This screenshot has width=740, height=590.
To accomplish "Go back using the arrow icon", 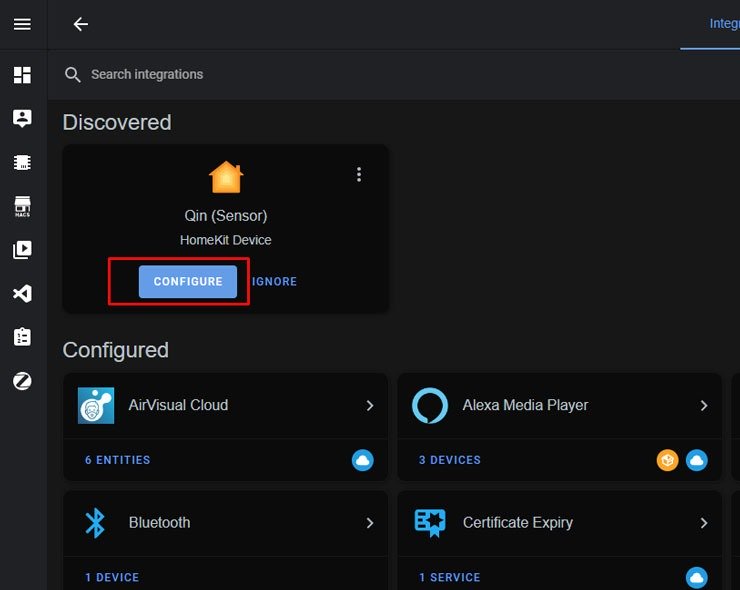I will tap(81, 24).
